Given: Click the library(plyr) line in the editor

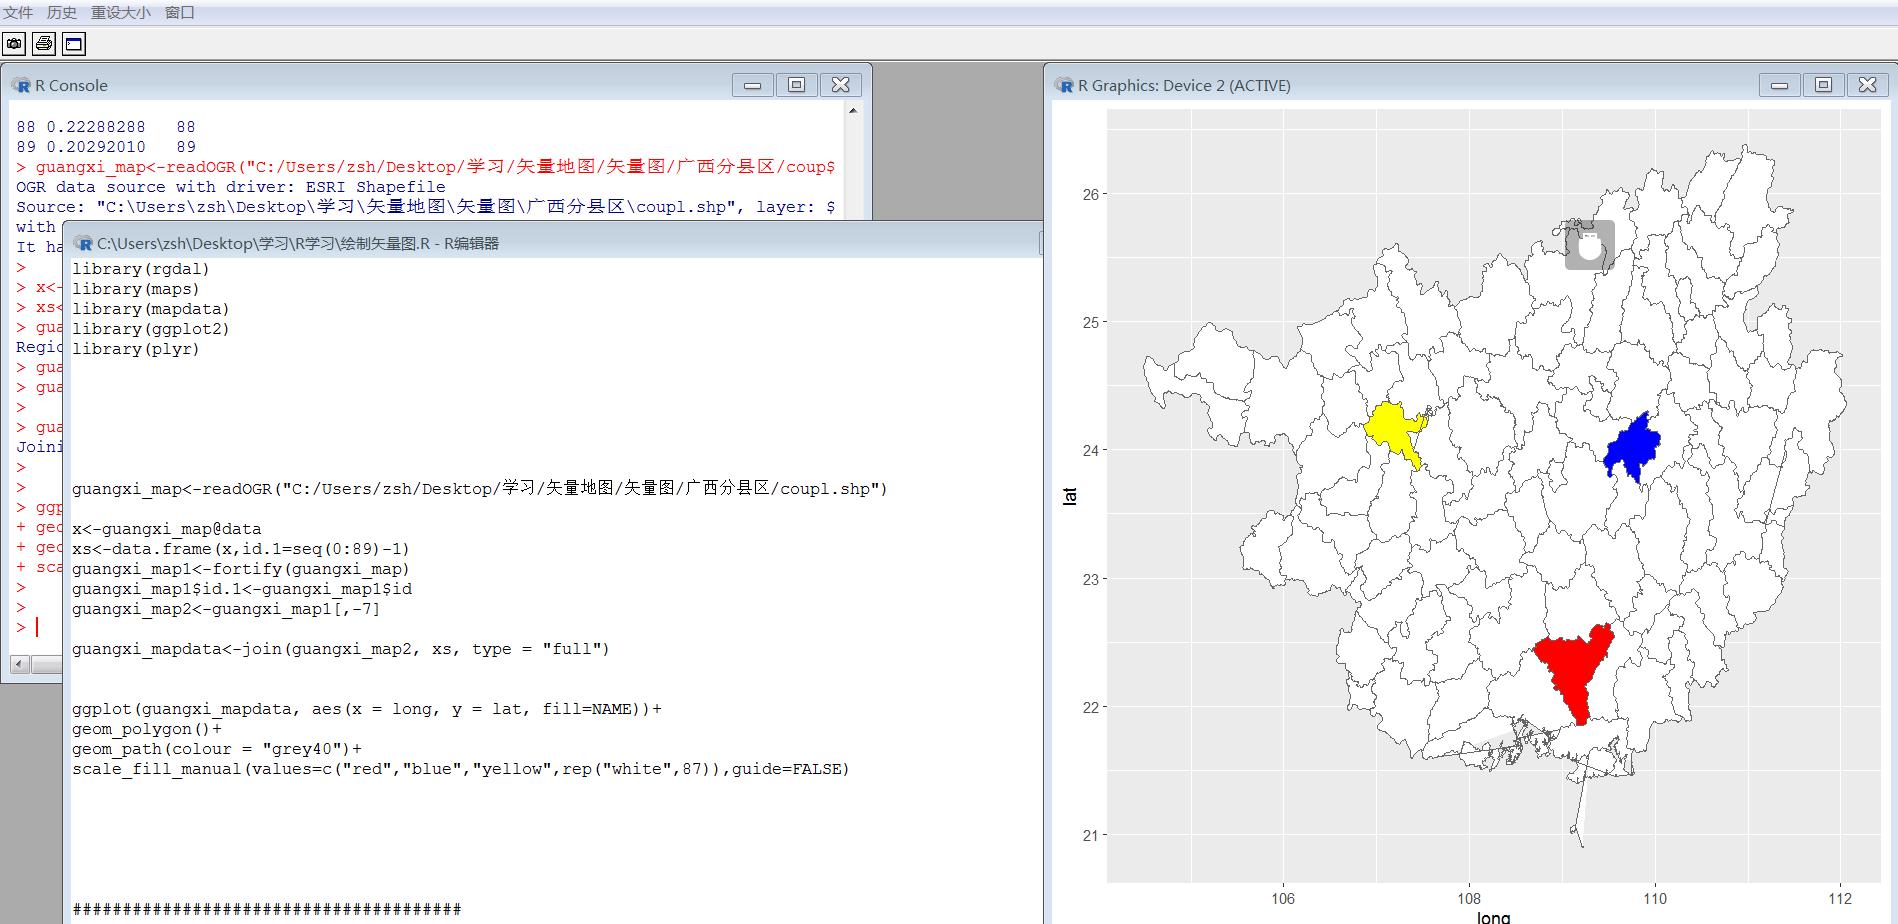Looking at the screenshot, I should point(136,349).
